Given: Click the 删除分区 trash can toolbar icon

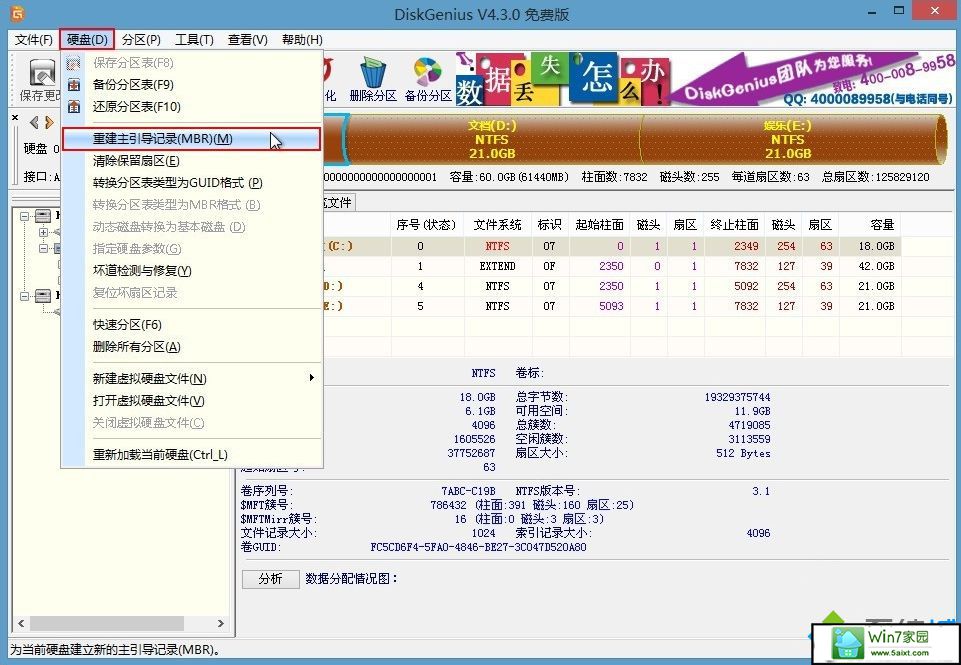Looking at the screenshot, I should pyautogui.click(x=373, y=72).
